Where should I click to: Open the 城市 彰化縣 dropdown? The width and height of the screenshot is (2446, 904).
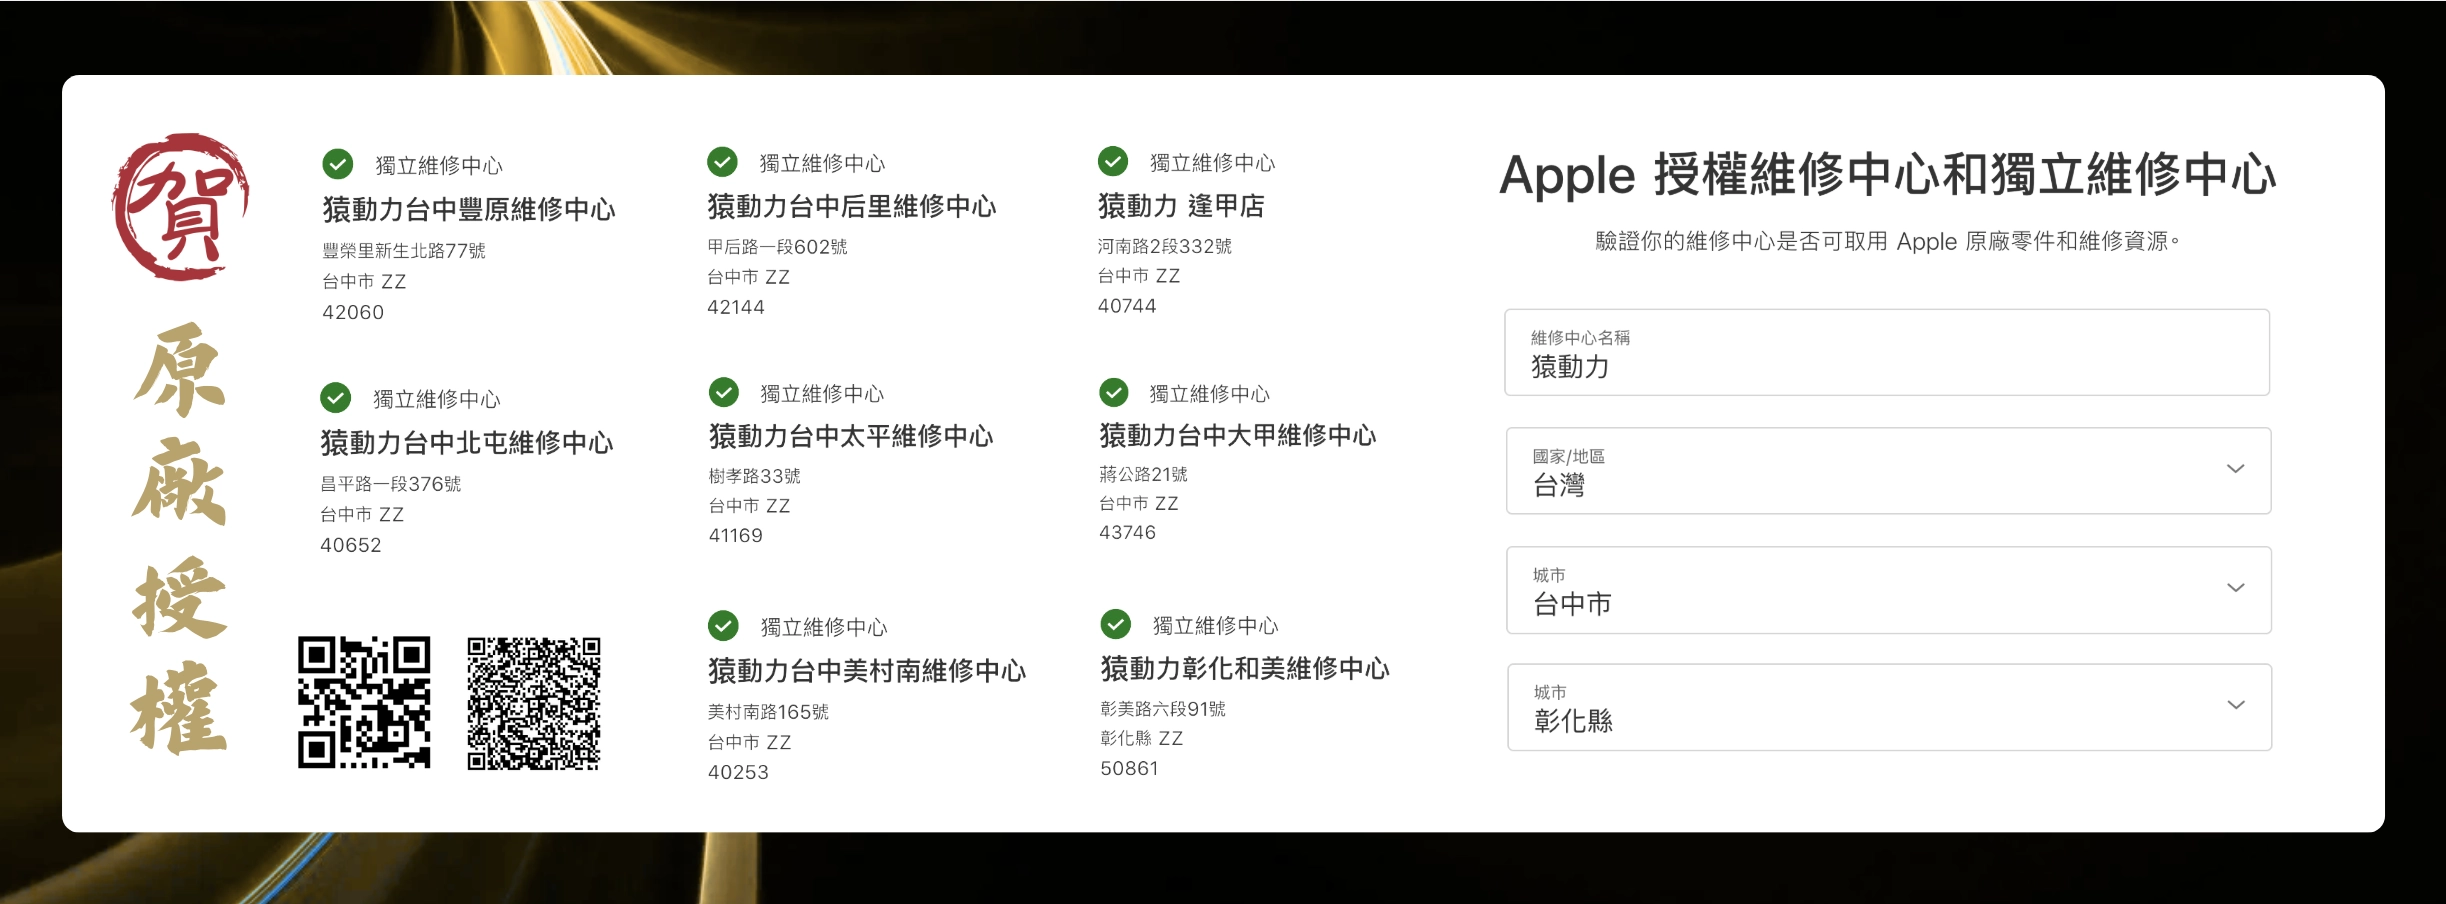pos(1890,707)
